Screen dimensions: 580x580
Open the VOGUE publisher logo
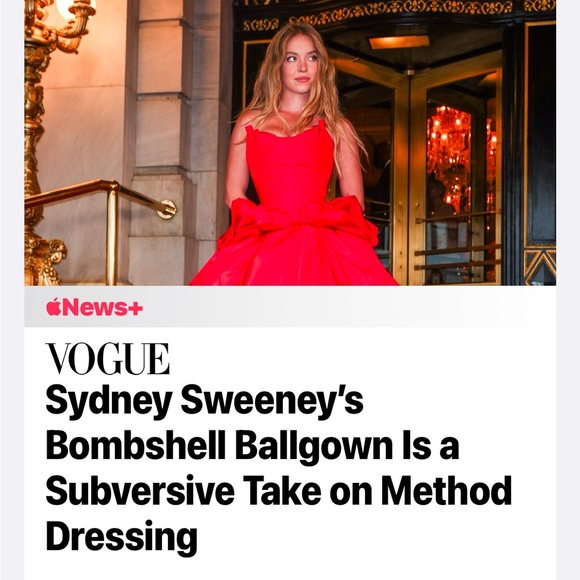pos(108,358)
